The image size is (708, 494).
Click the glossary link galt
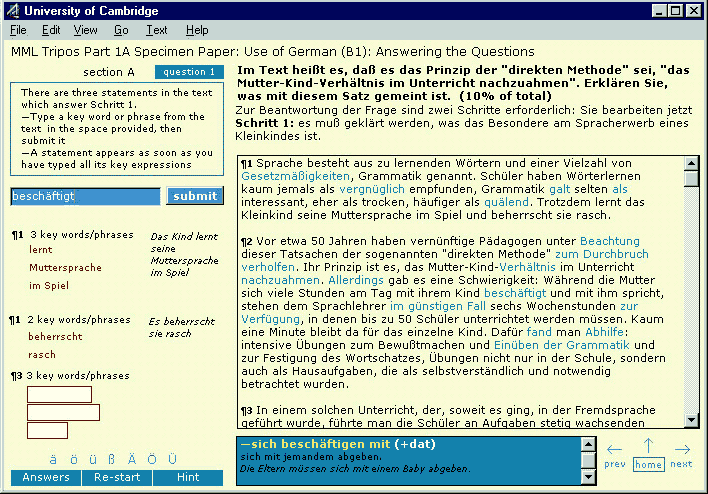click(559, 189)
